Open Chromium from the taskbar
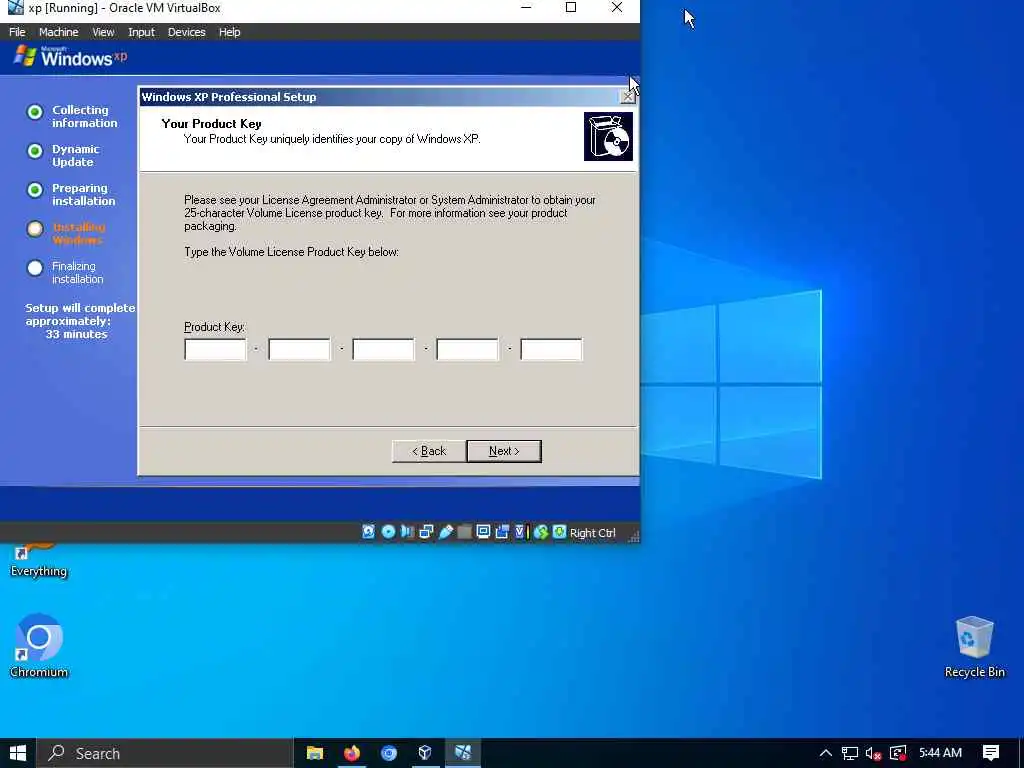This screenshot has height=768, width=1024. [389, 753]
